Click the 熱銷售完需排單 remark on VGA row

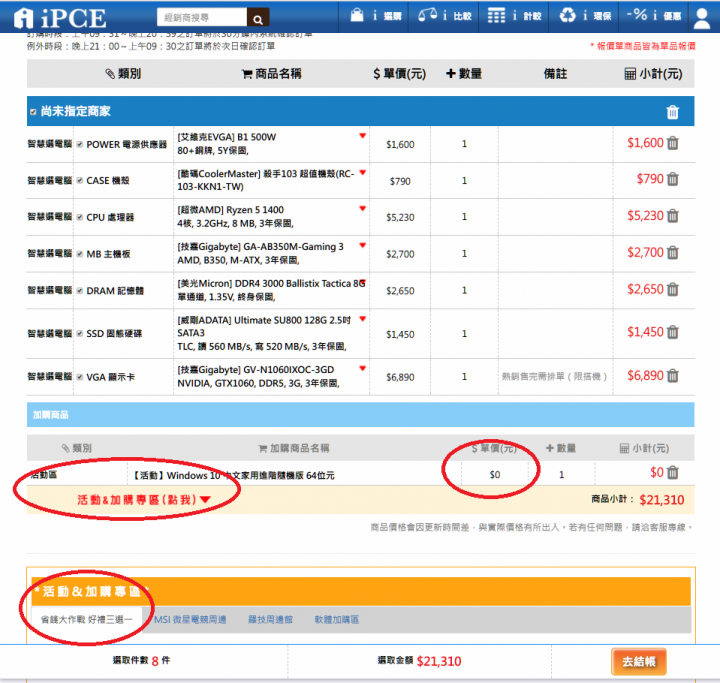coord(554,377)
